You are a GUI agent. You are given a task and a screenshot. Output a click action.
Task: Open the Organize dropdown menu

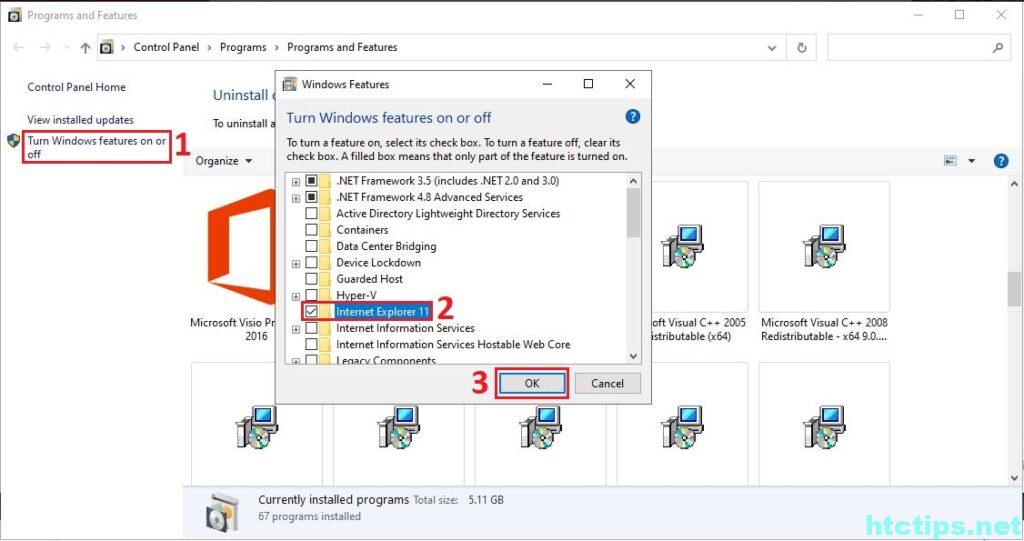click(223, 161)
